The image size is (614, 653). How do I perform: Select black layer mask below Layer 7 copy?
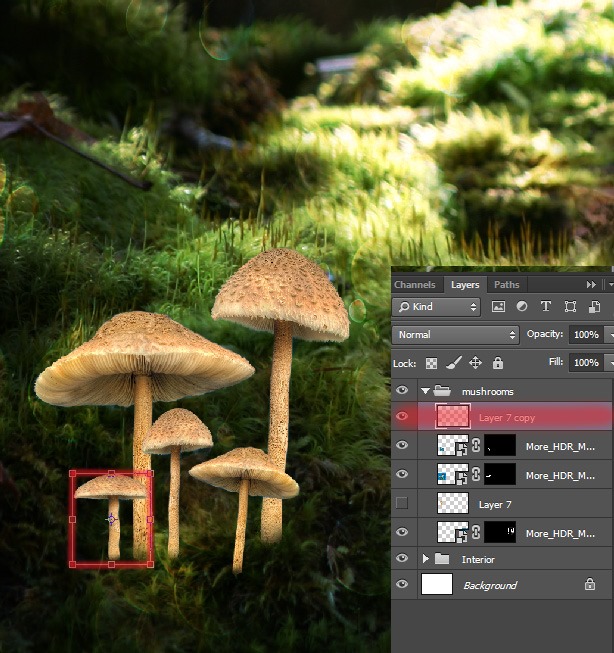click(x=500, y=445)
